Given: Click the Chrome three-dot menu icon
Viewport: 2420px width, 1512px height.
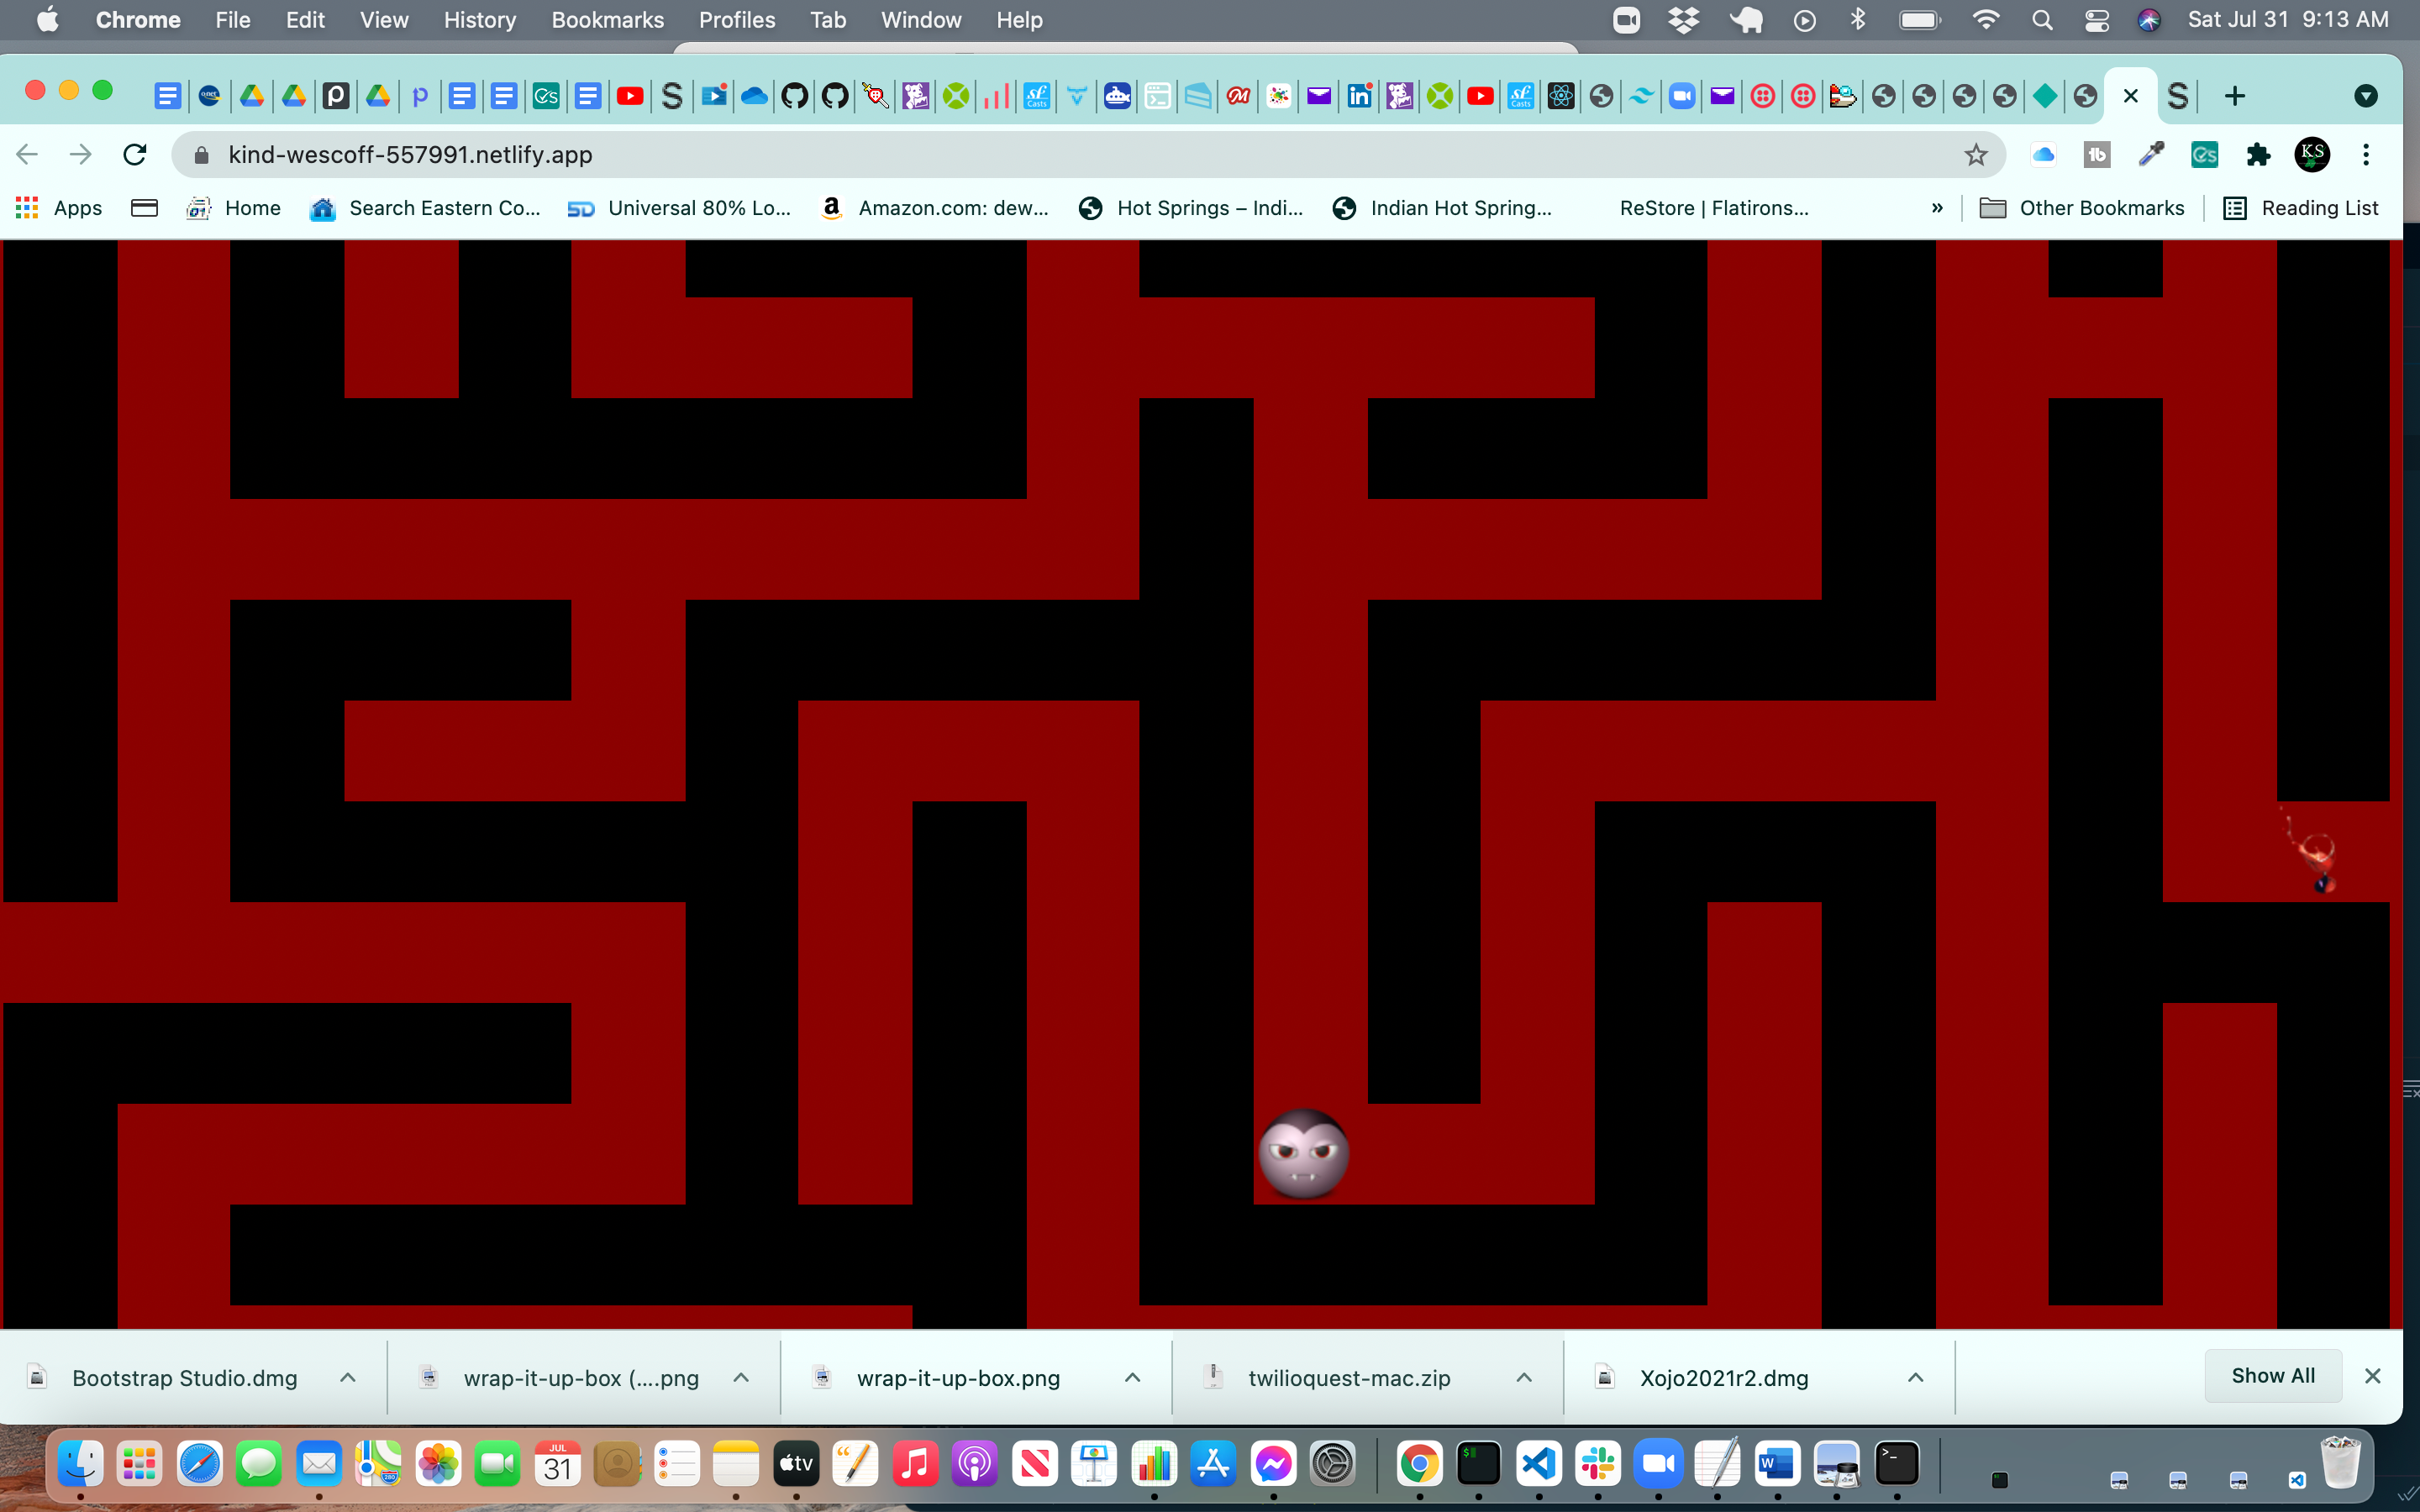Looking at the screenshot, I should pos(2365,155).
